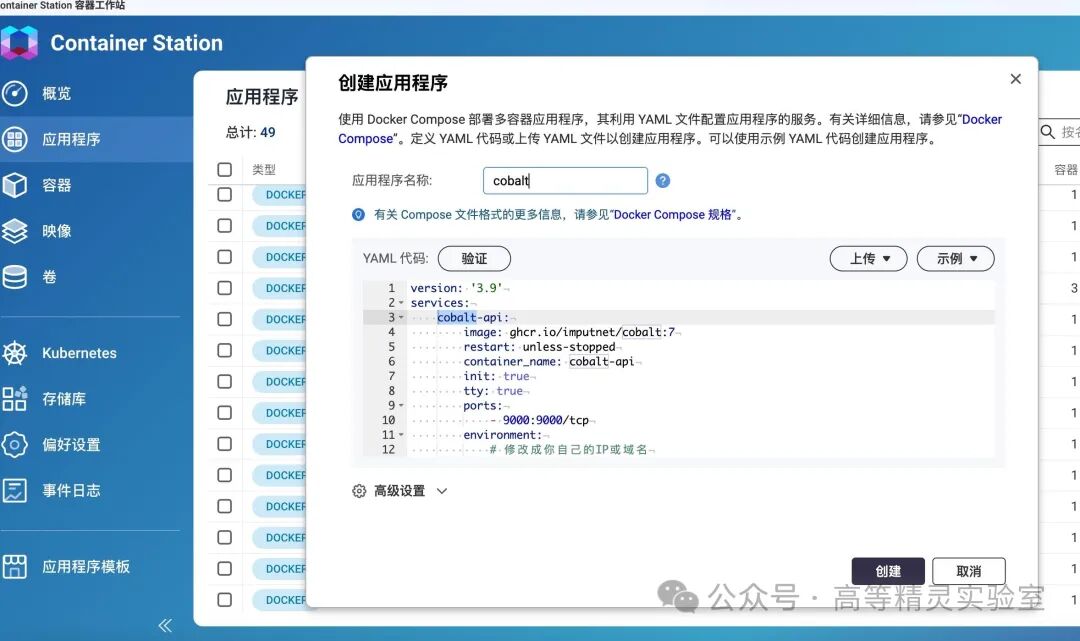Viewport: 1080px width, 641px height.
Task: Click the 应用程序名称 input field
Action: [x=565, y=180]
